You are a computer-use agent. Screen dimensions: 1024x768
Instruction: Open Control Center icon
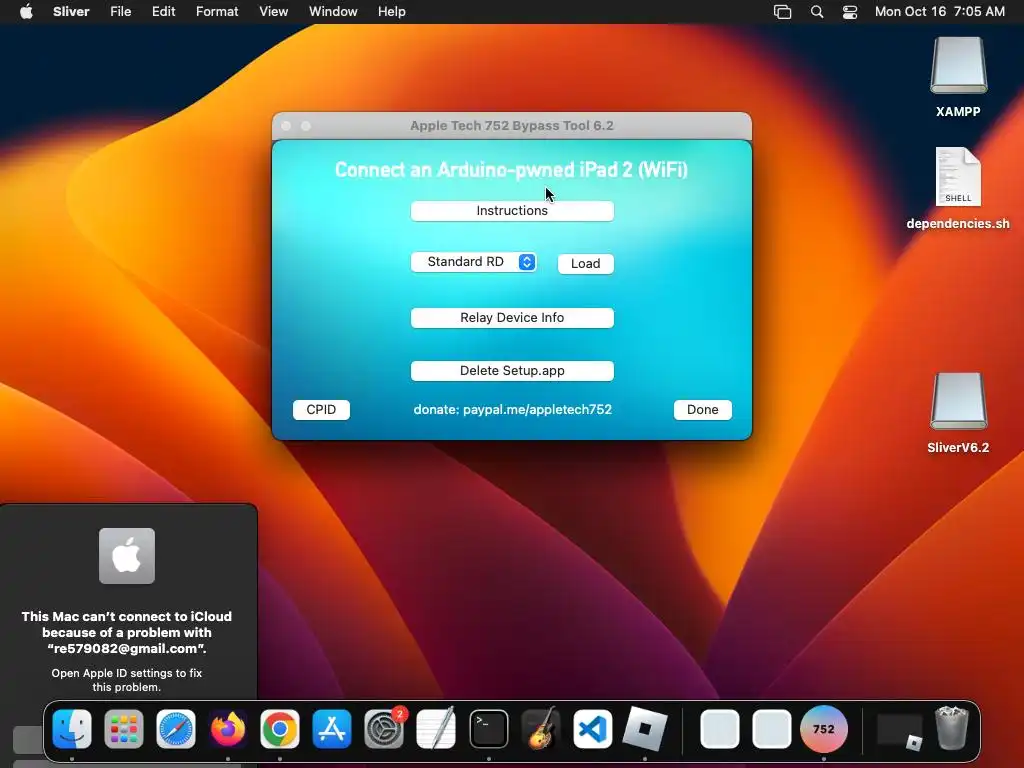pos(850,12)
